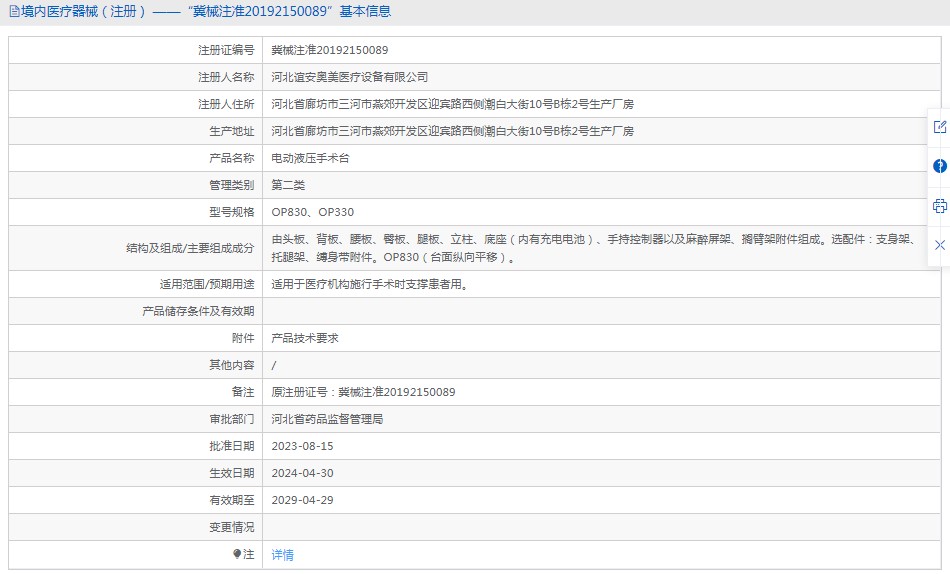Screen dimensions: 950x574
Task: Click the 生效日期 label
Action: pyautogui.click(x=231, y=473)
